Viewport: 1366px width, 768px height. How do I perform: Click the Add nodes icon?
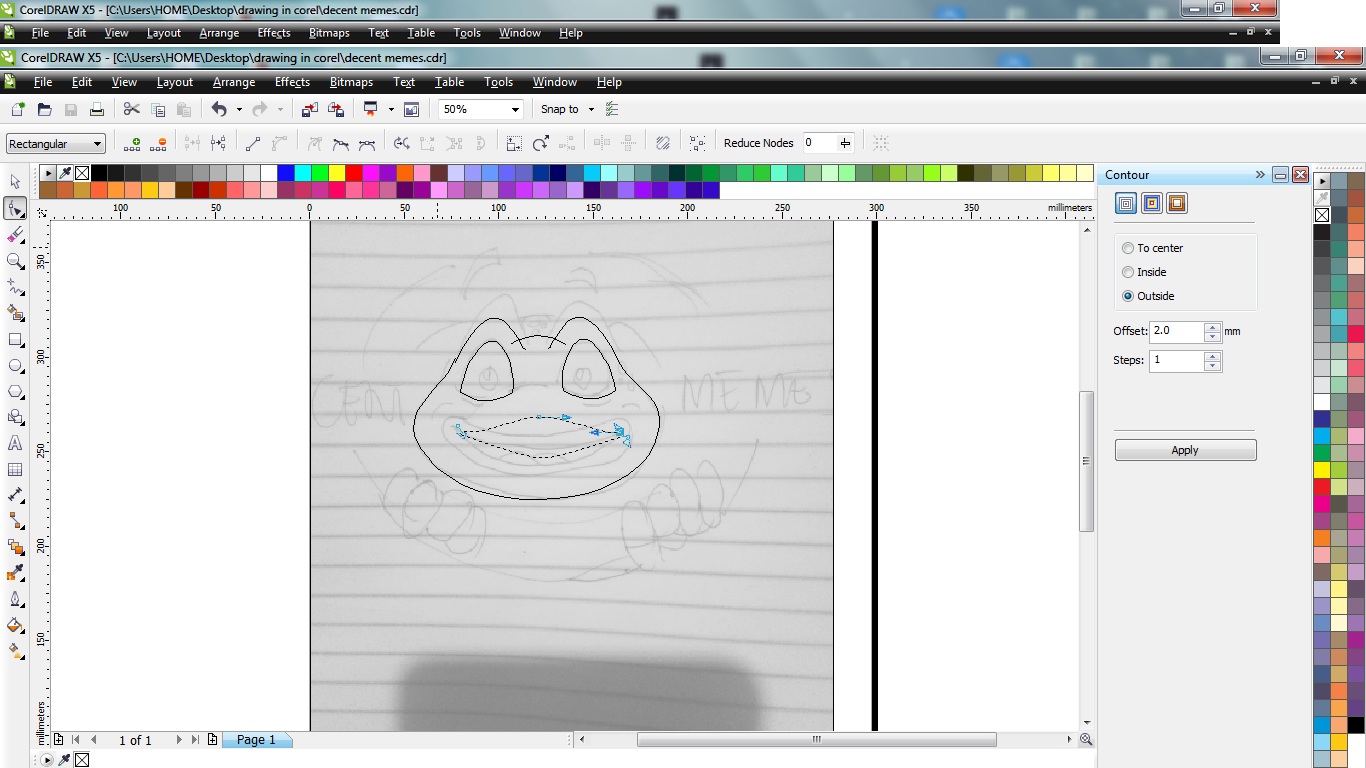tap(131, 143)
